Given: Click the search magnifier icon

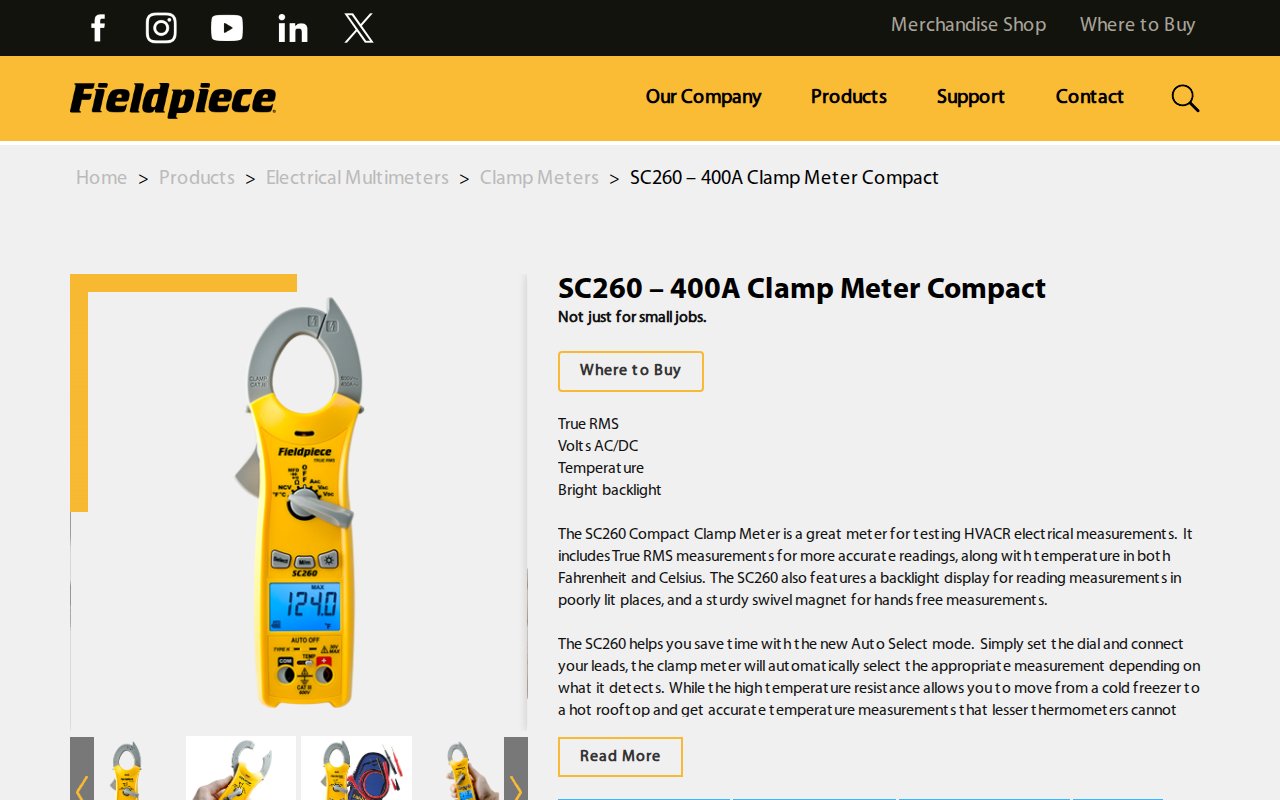Looking at the screenshot, I should point(1185,98).
